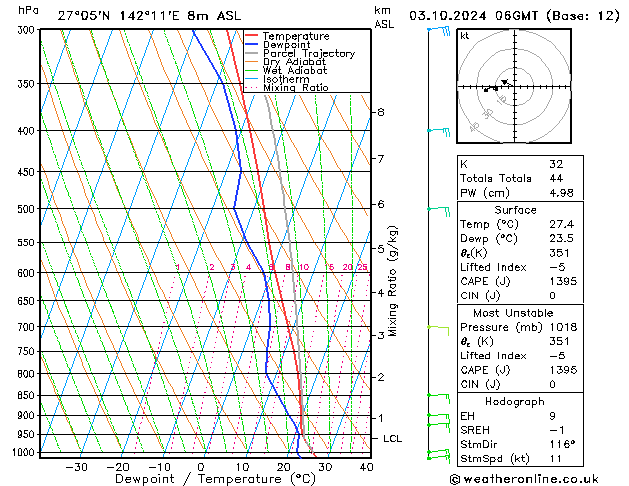Click the wind barb at 700 hPa
The image size is (629, 486).
click(438, 330)
